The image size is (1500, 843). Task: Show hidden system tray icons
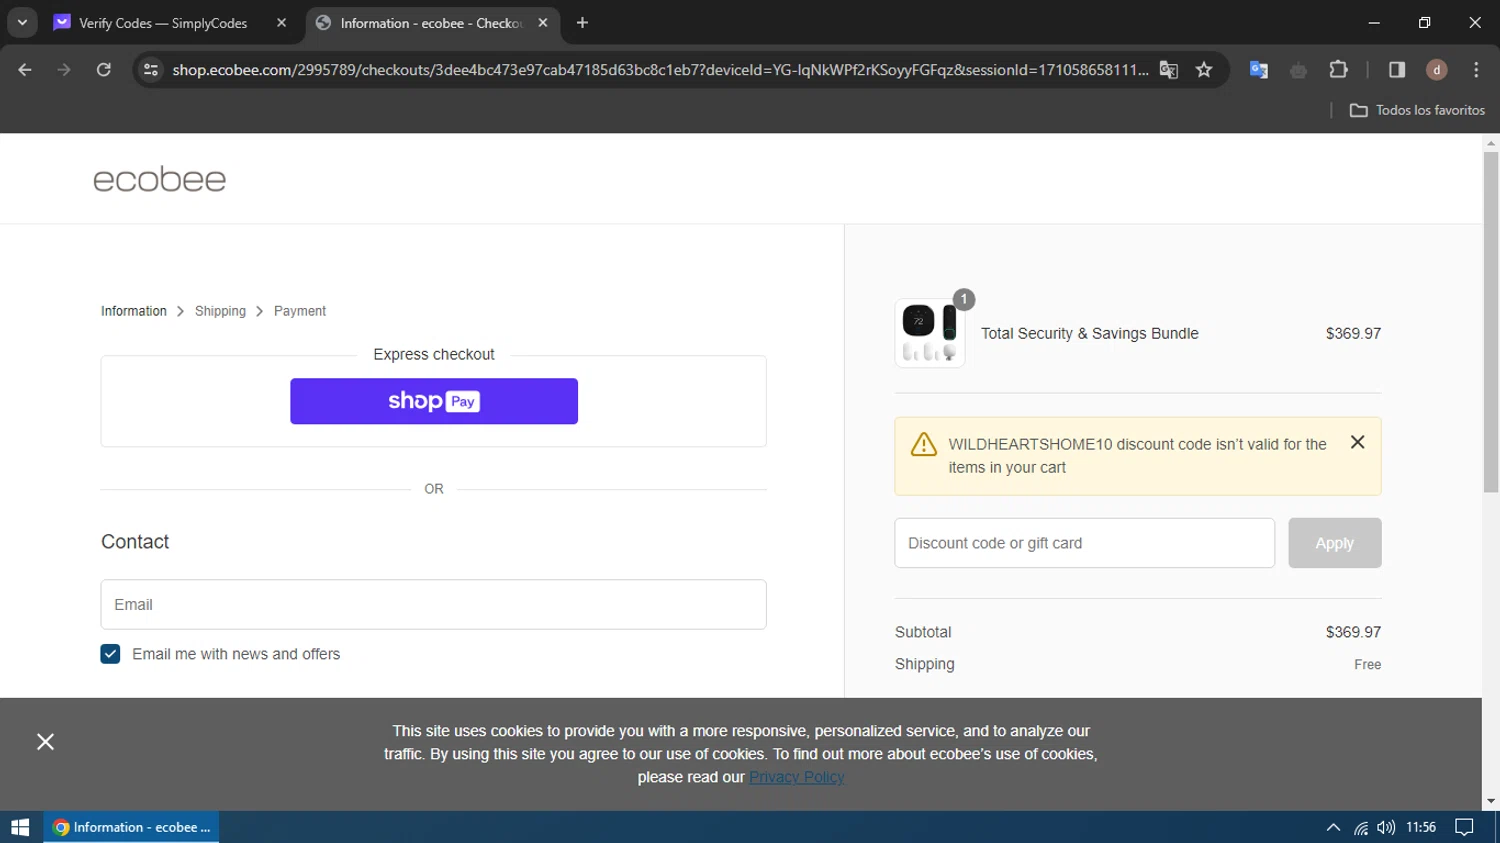coord(1333,827)
